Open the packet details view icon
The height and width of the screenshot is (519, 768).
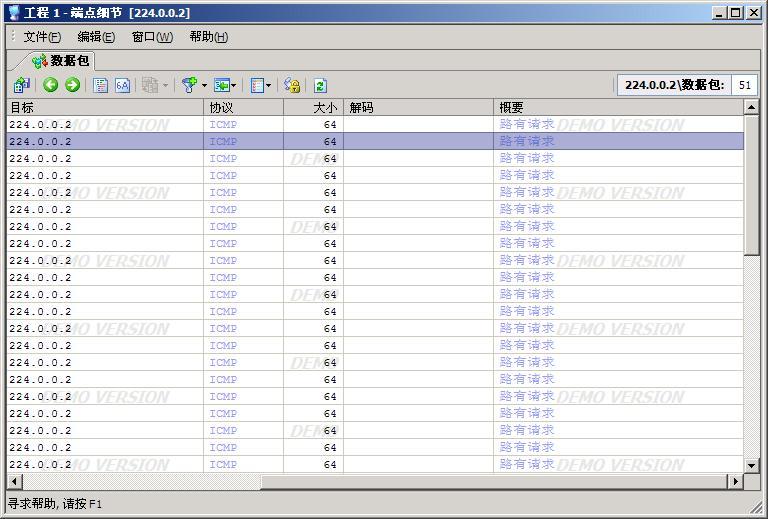(101, 86)
